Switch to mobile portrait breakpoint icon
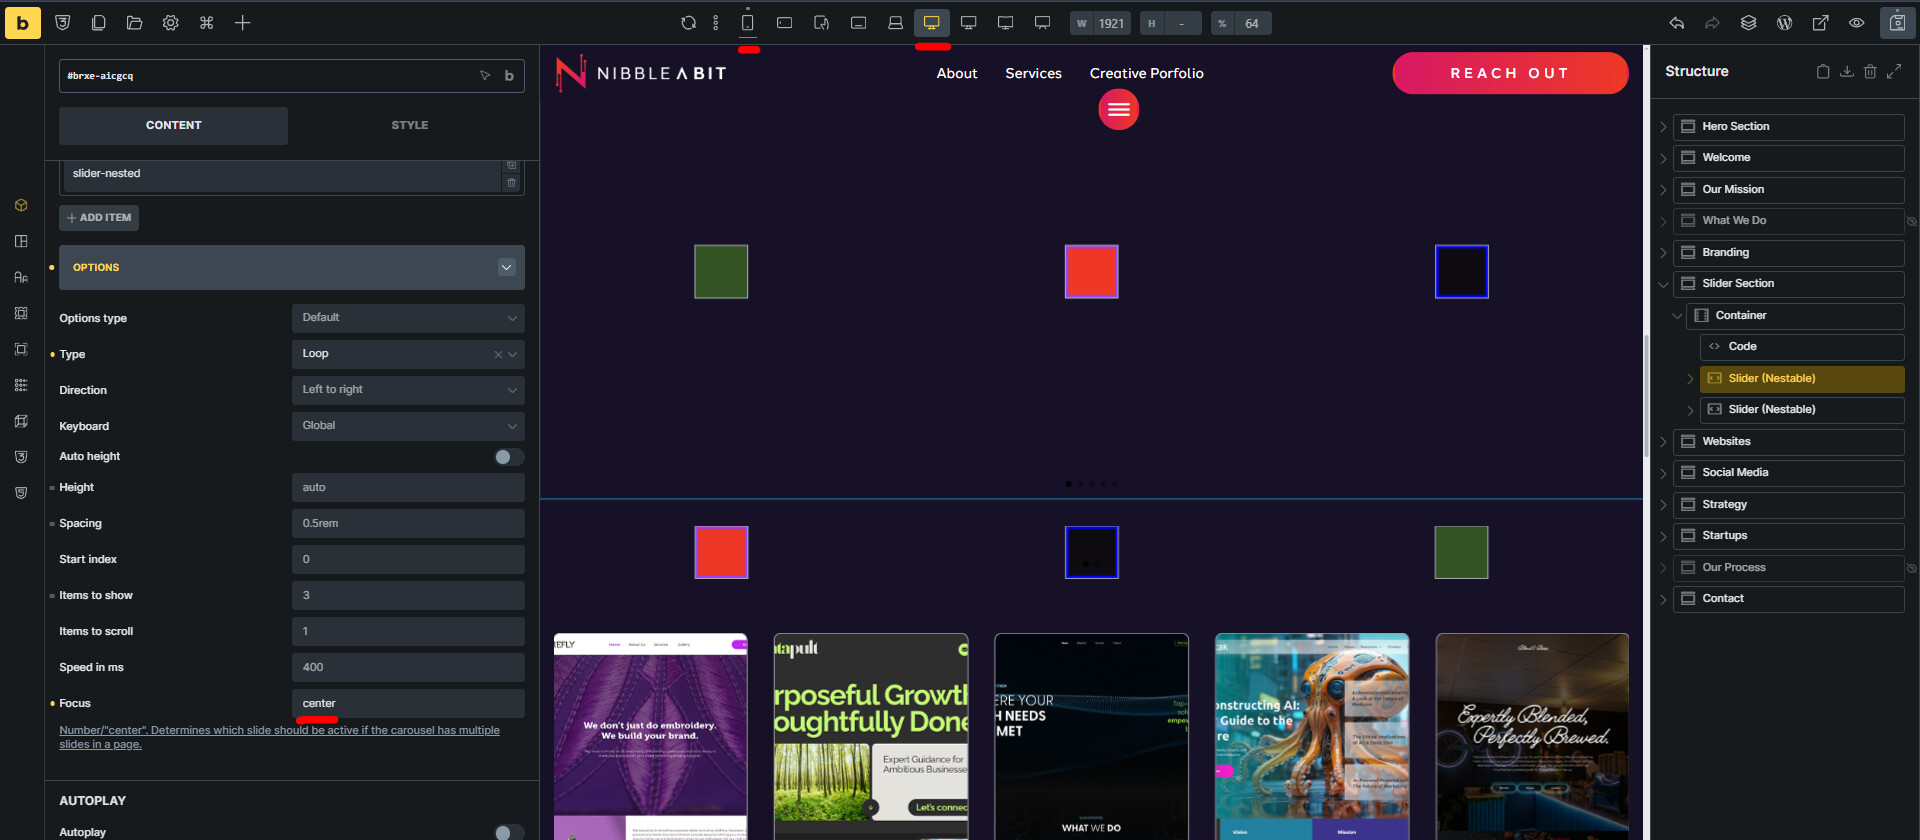Viewport: 1920px width, 840px height. [747, 23]
